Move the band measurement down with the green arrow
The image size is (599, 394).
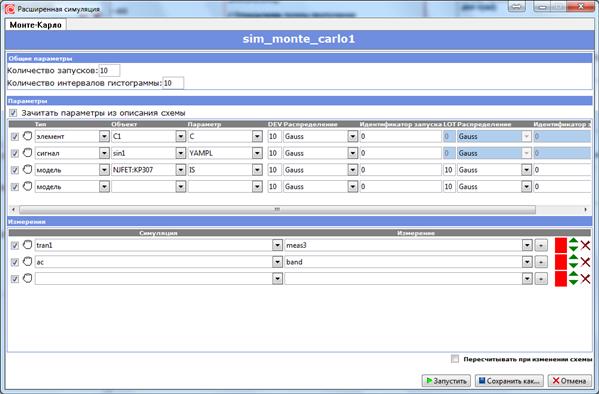573,266
